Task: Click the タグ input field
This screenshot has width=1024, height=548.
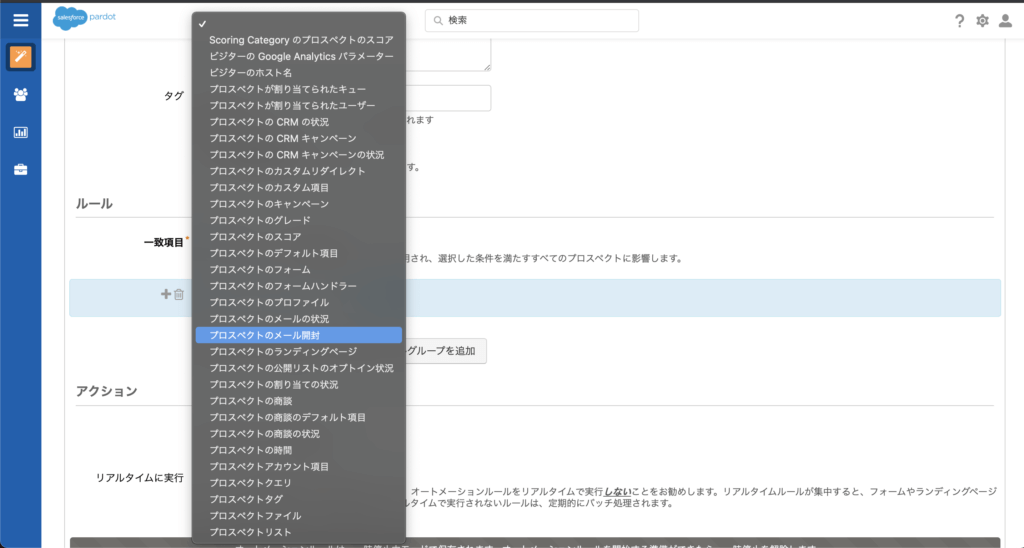Action: (x=448, y=98)
